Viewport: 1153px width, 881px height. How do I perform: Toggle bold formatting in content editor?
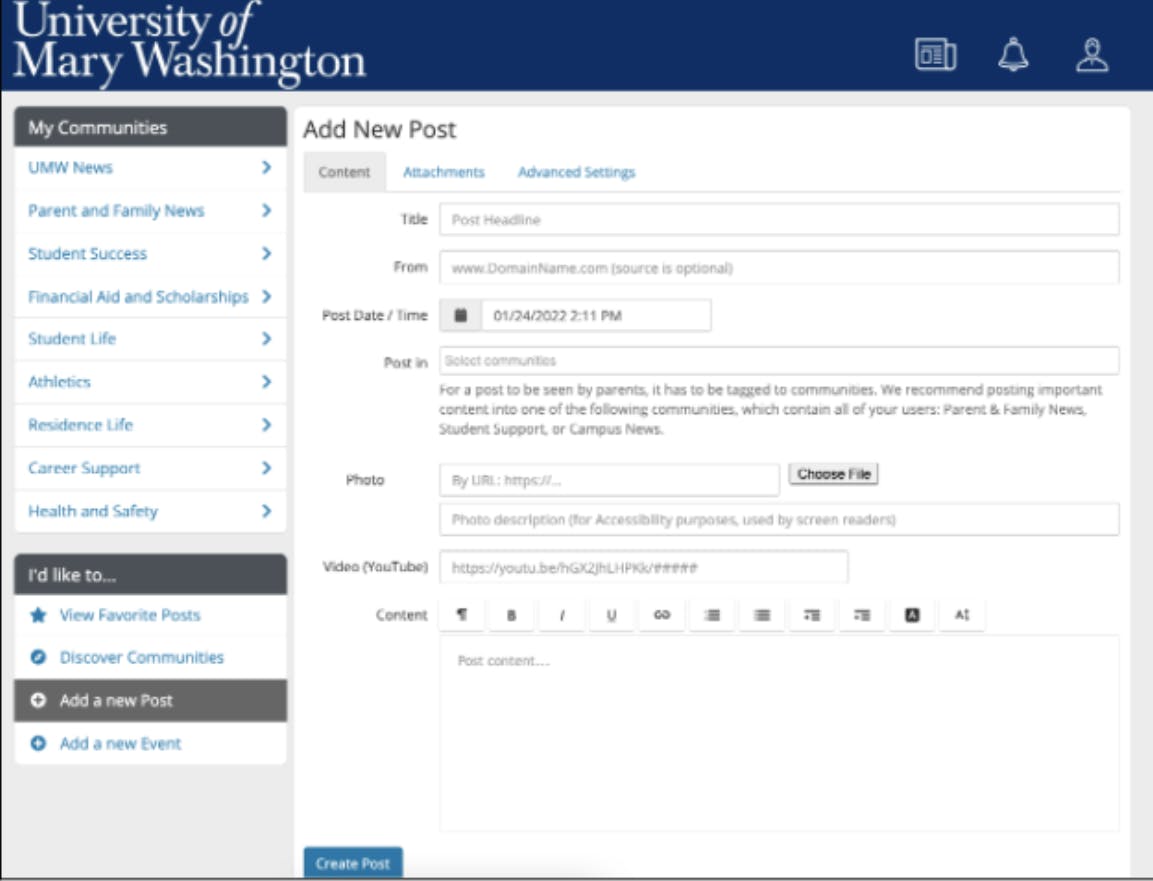pos(512,615)
